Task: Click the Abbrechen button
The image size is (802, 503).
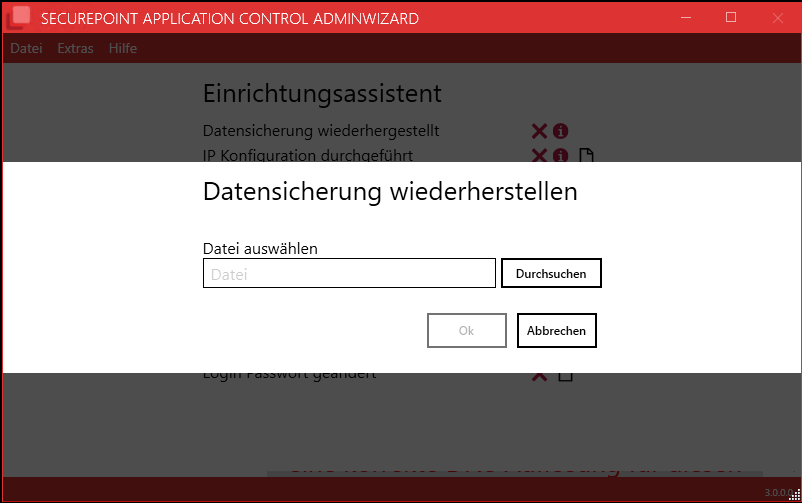Action: pos(556,331)
